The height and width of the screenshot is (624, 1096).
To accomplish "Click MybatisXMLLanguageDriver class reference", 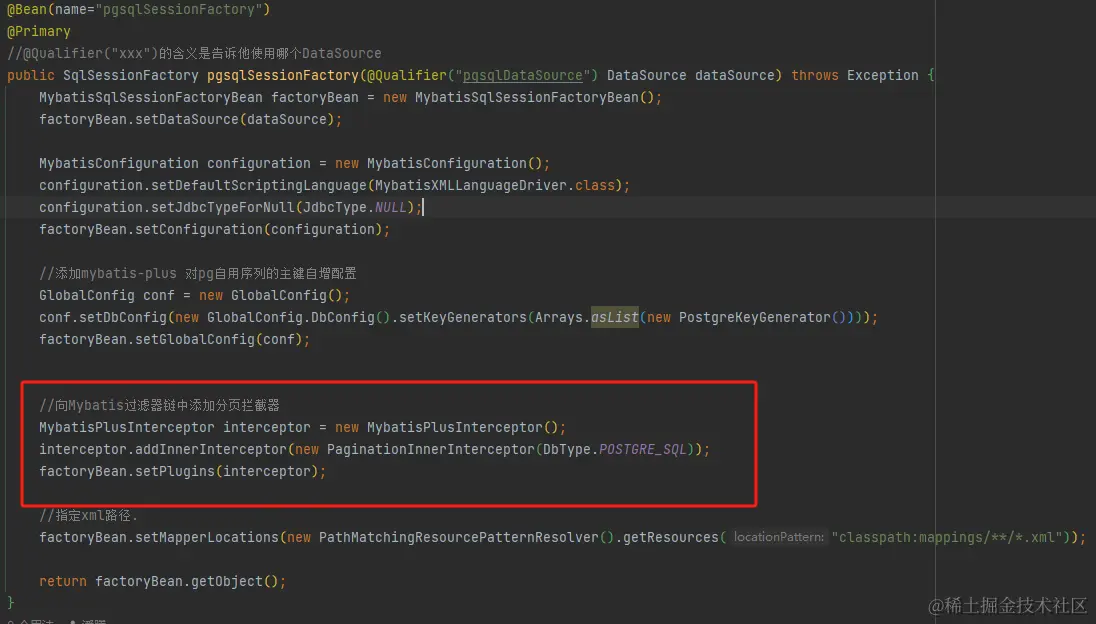I will [x=470, y=185].
